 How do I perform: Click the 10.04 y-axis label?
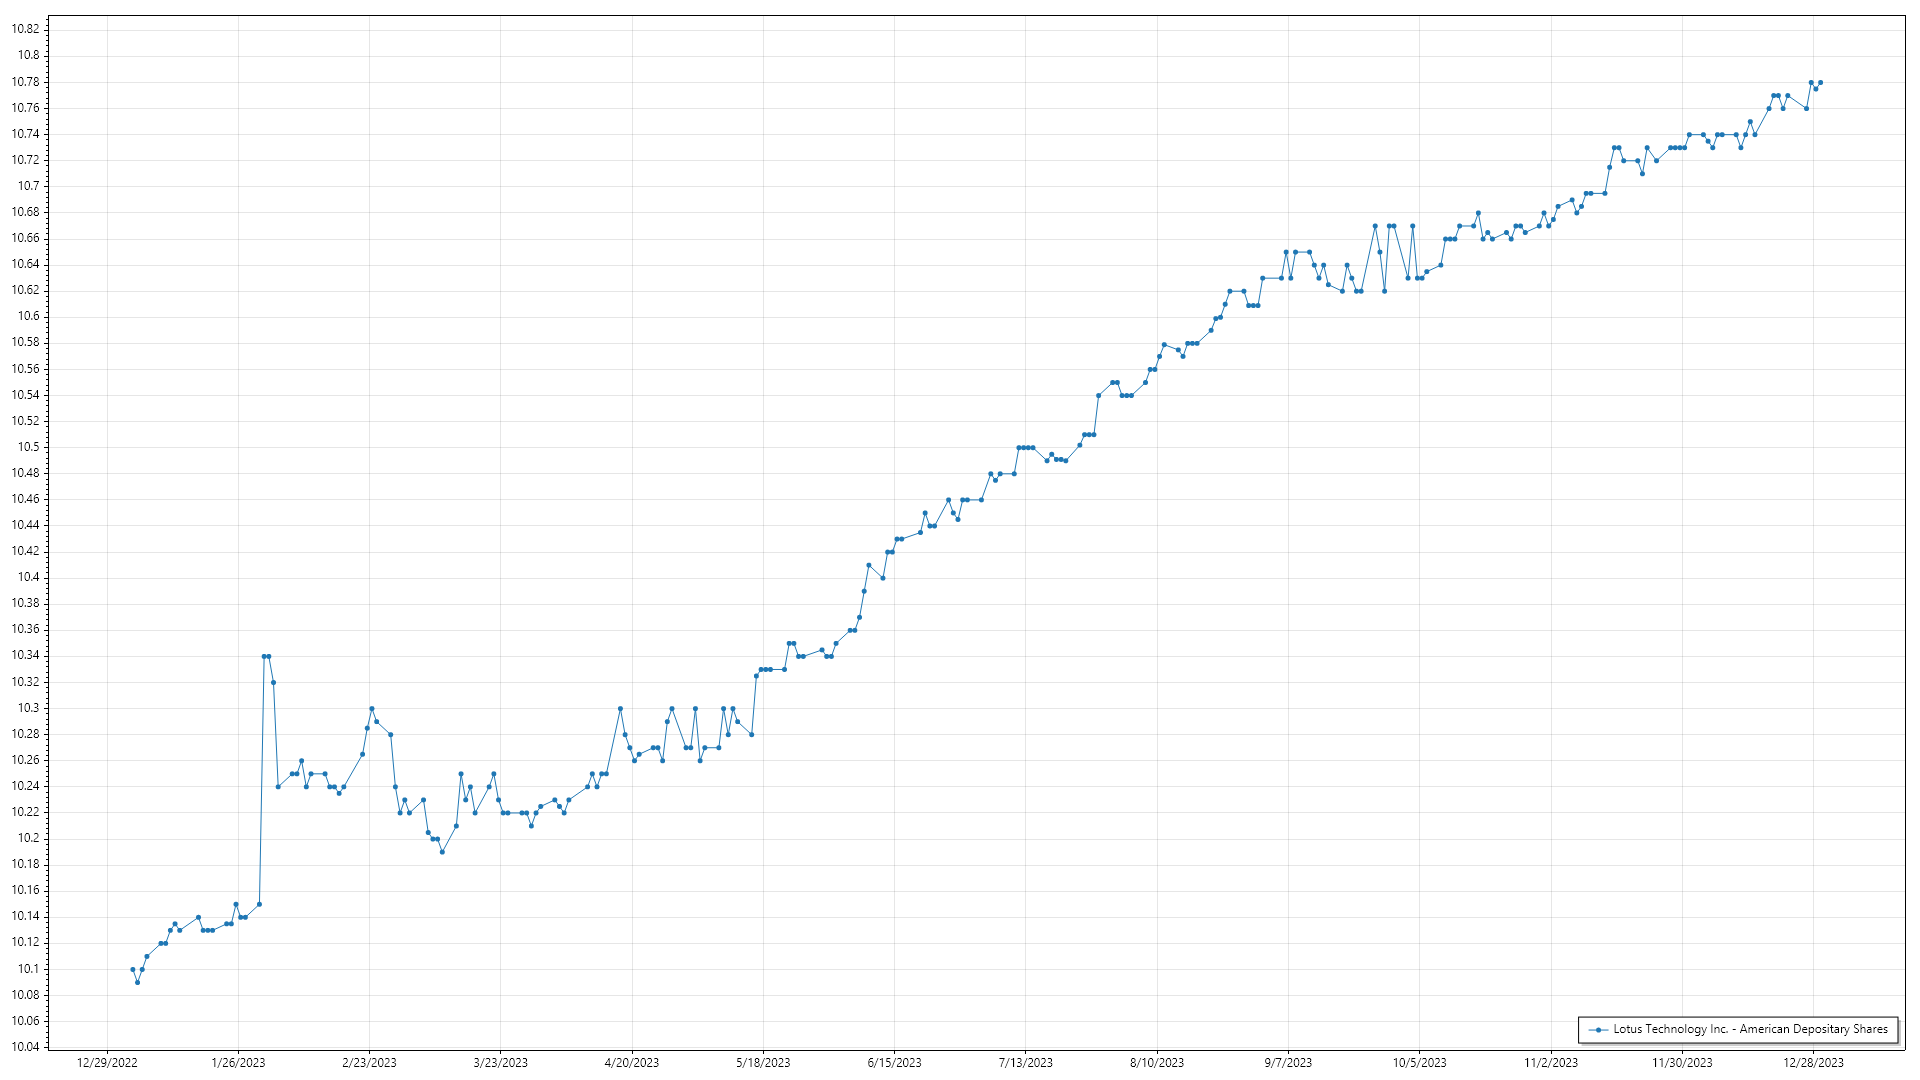pos(25,1047)
